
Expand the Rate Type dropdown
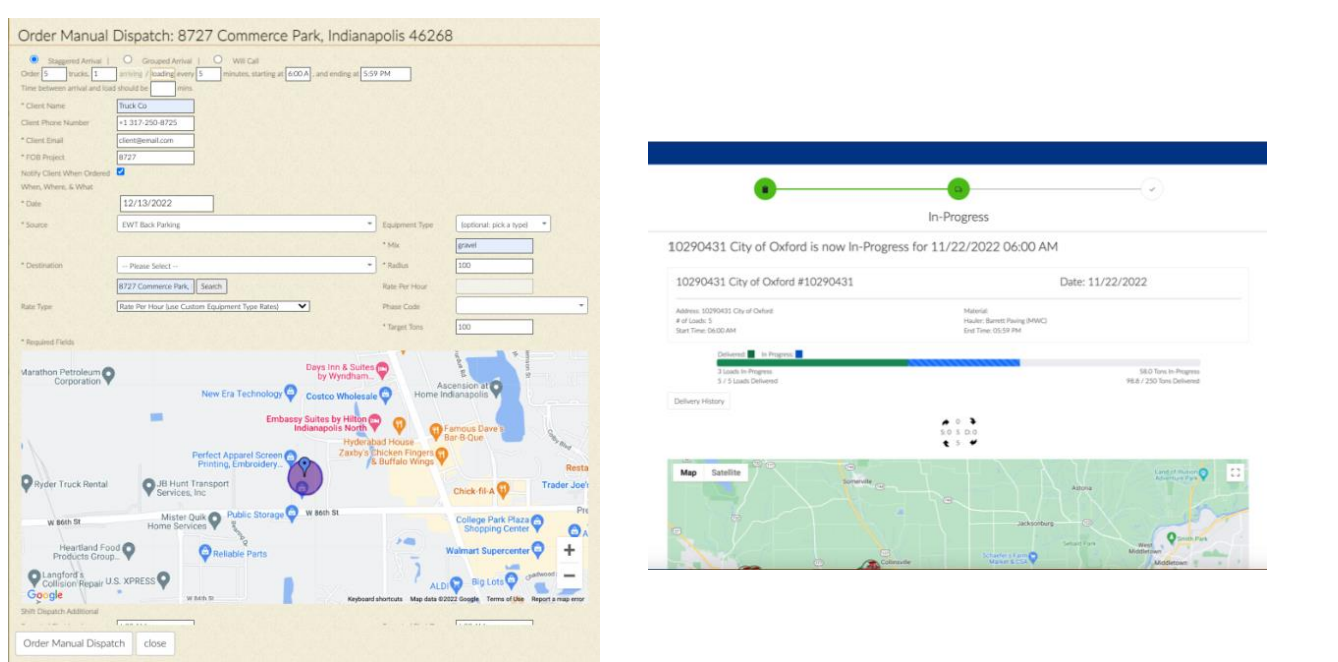tap(213, 306)
